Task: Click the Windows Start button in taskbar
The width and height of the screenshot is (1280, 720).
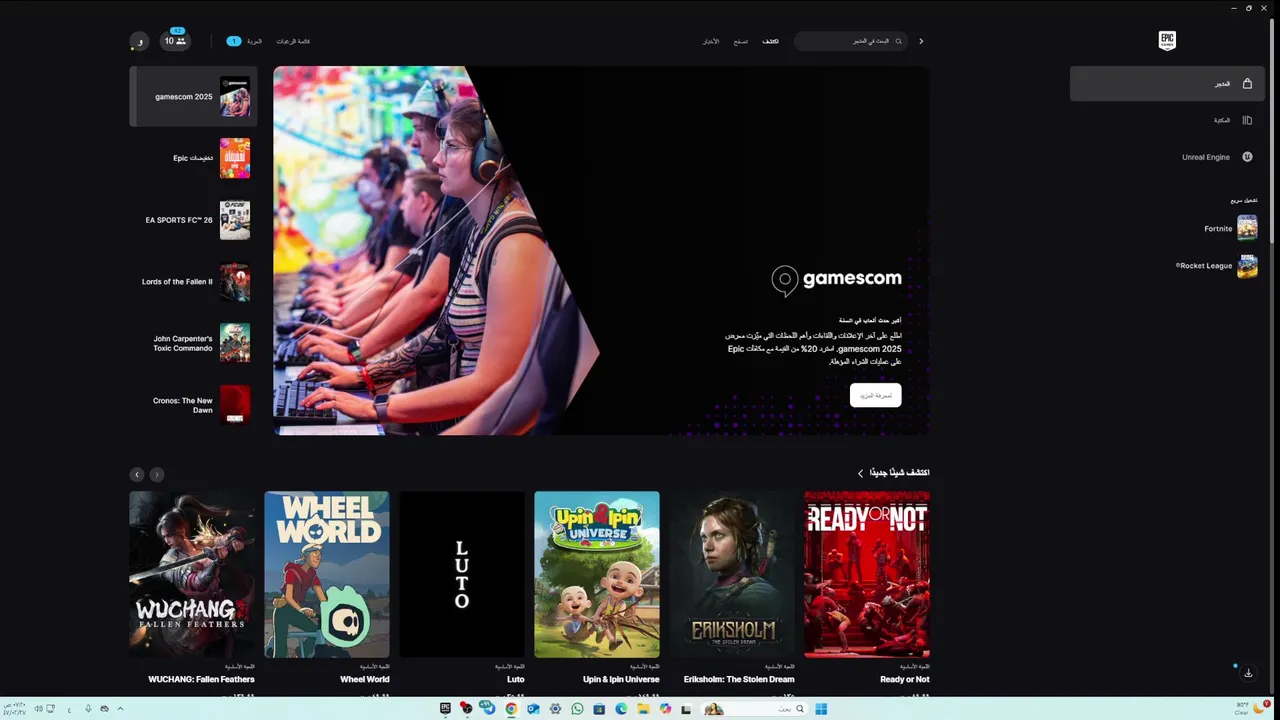Action: pyautogui.click(x=821, y=709)
